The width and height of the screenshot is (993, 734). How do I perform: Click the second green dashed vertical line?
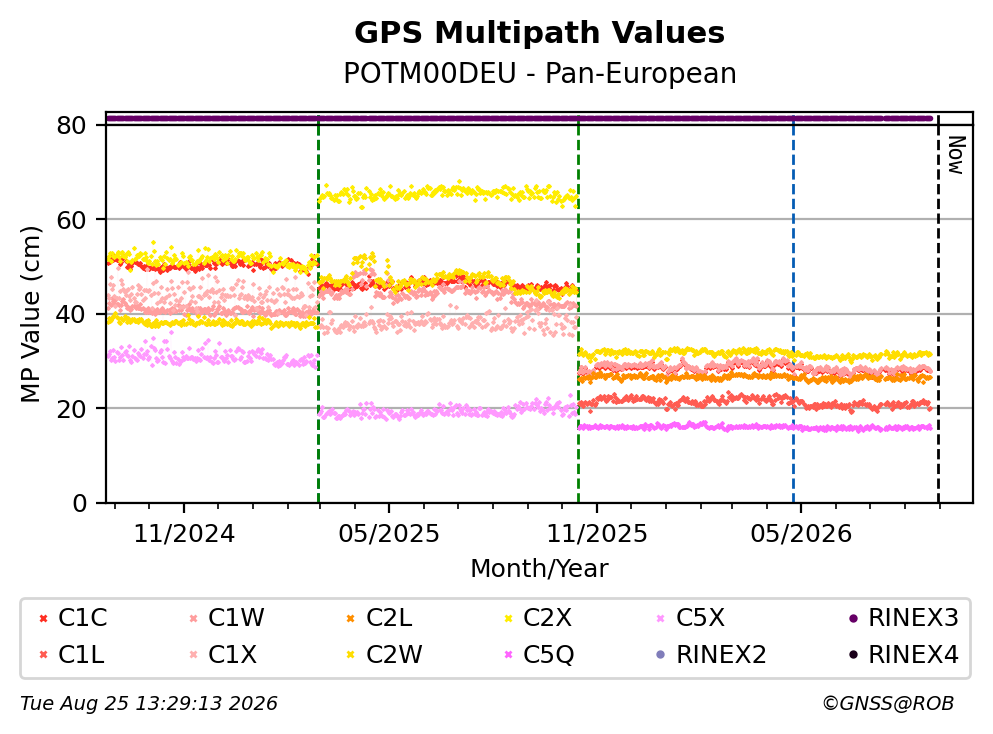(x=579, y=309)
